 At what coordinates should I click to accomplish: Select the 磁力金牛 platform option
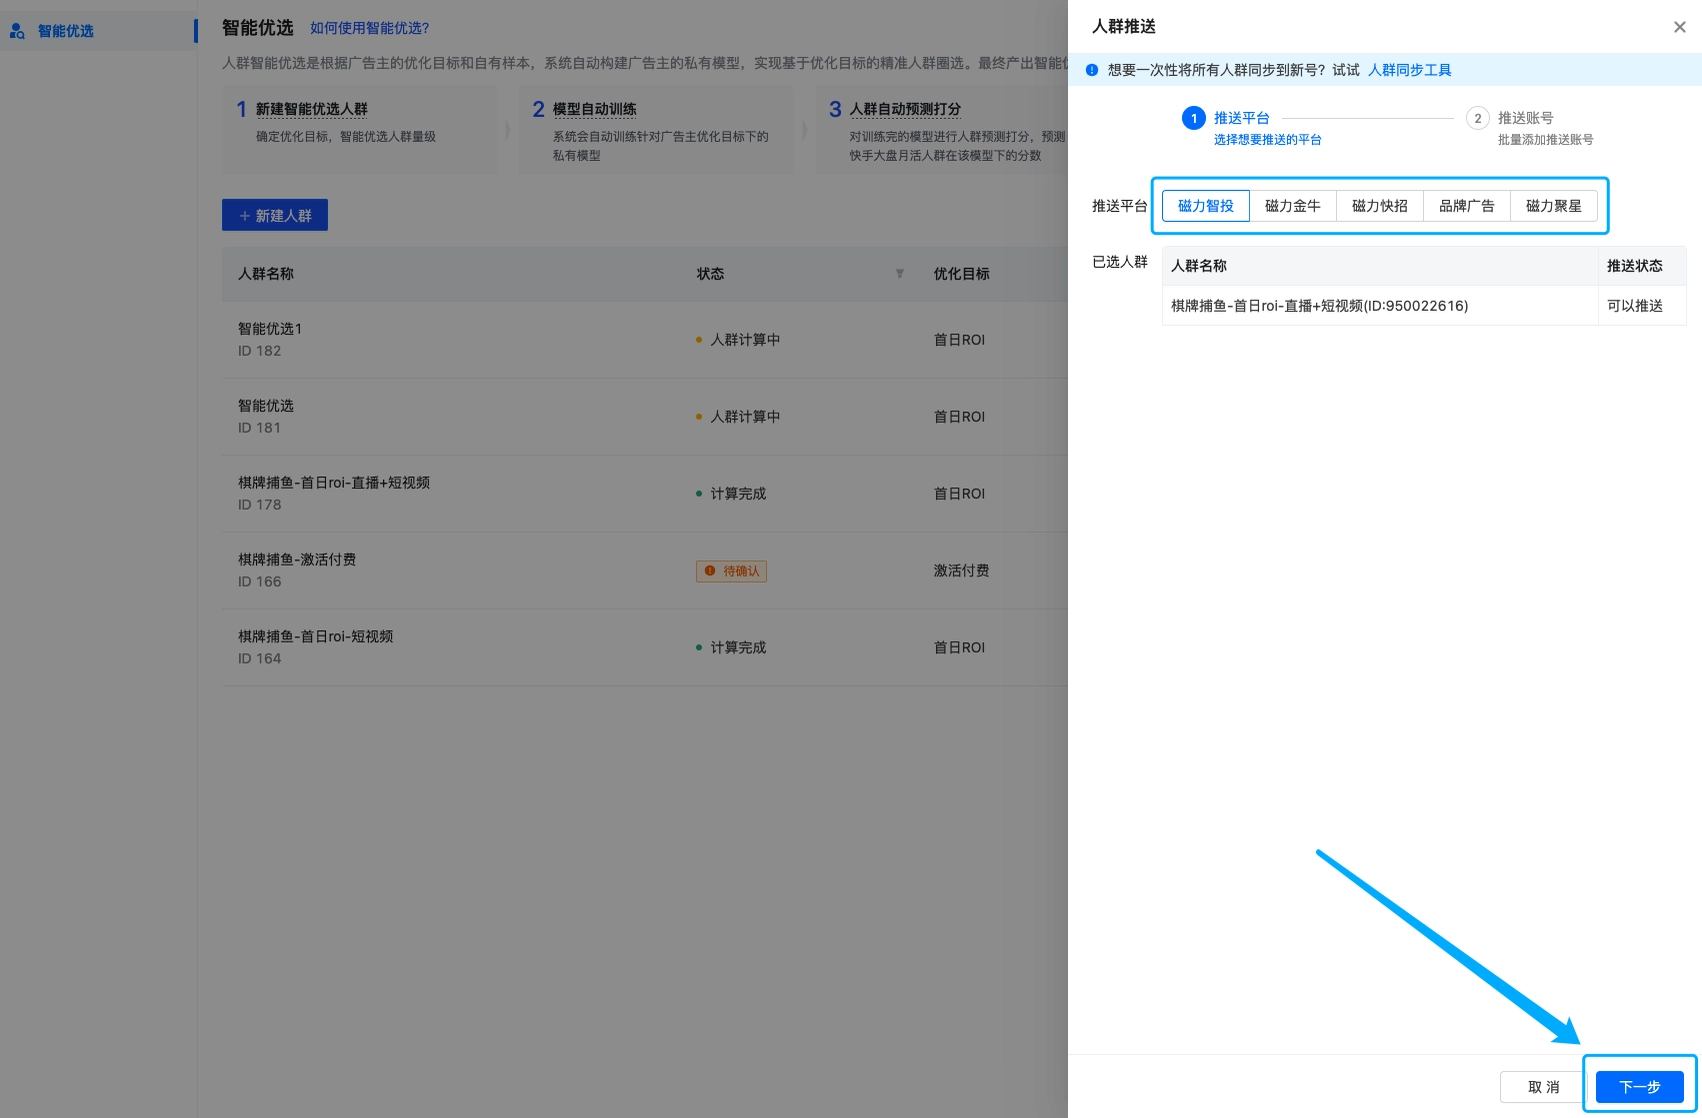pyautogui.click(x=1293, y=206)
